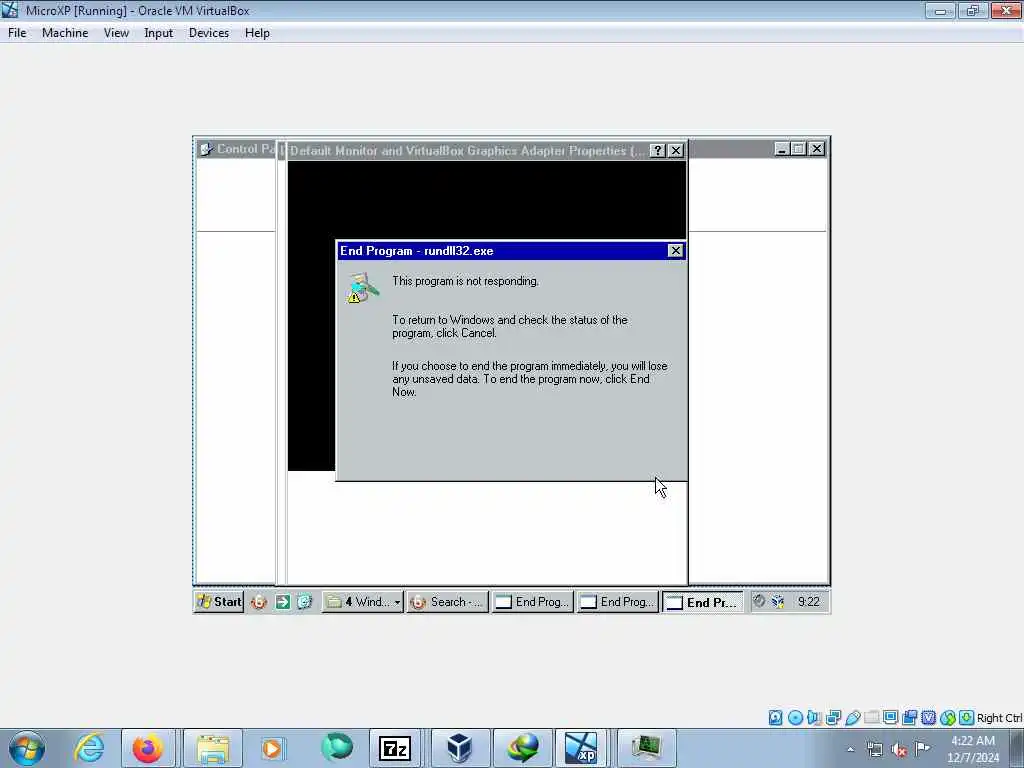Image resolution: width=1024 pixels, height=768 pixels.
Task: Open the View menu
Action: [116, 33]
